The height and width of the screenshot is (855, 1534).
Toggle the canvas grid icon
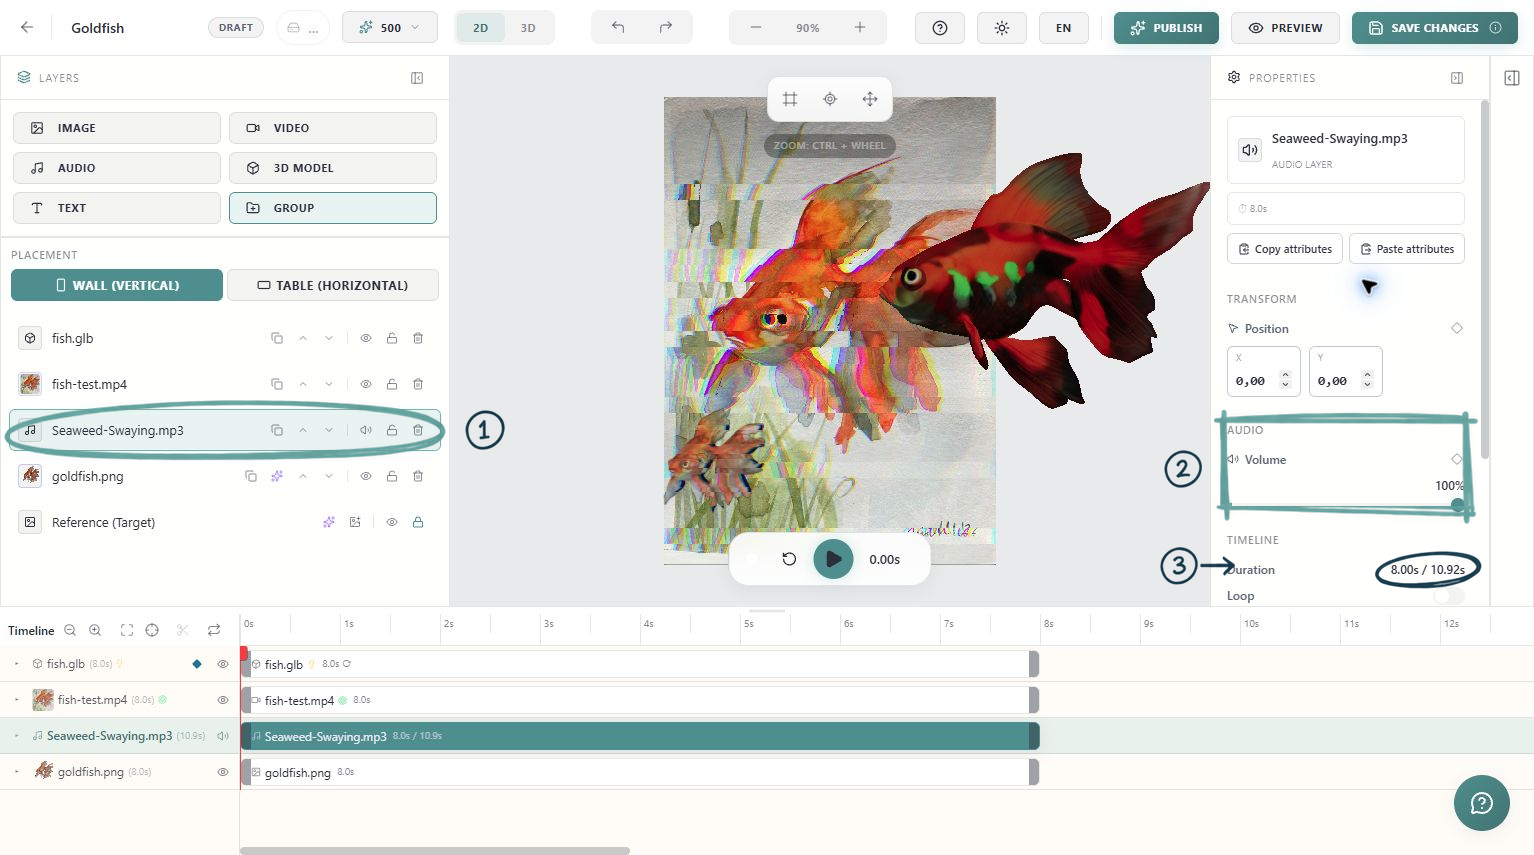point(790,99)
